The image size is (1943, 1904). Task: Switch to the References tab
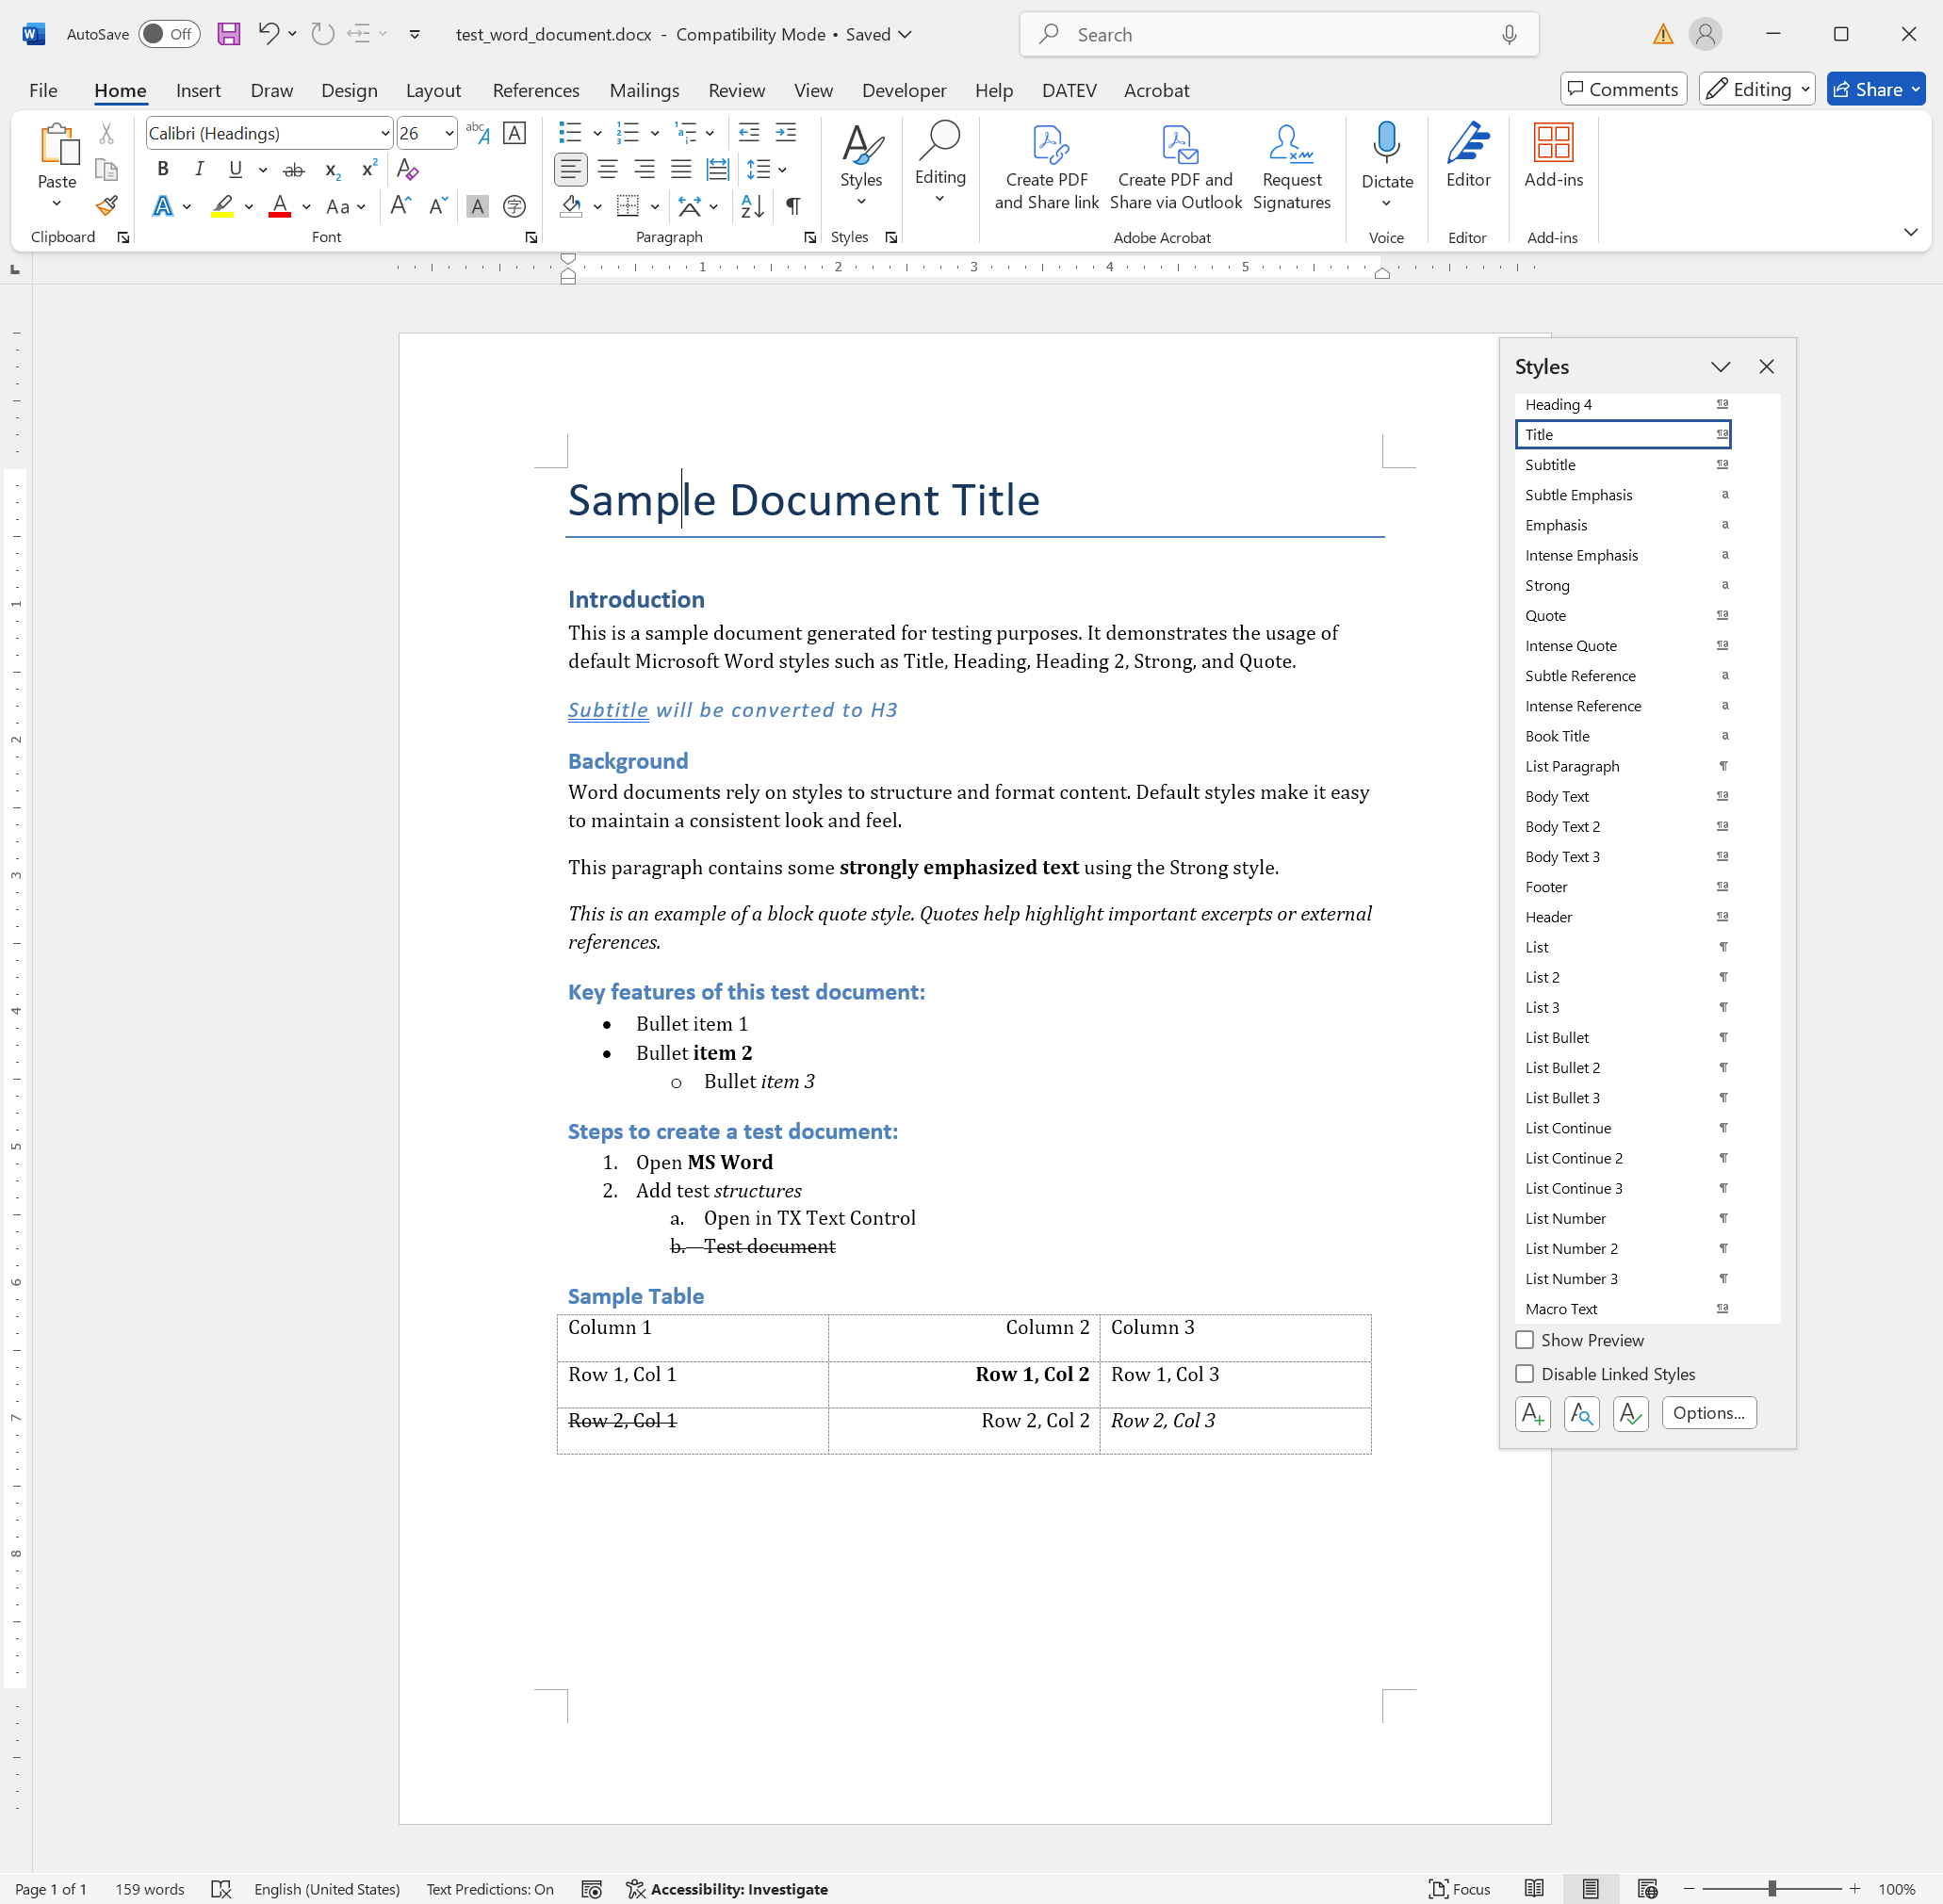click(x=536, y=90)
